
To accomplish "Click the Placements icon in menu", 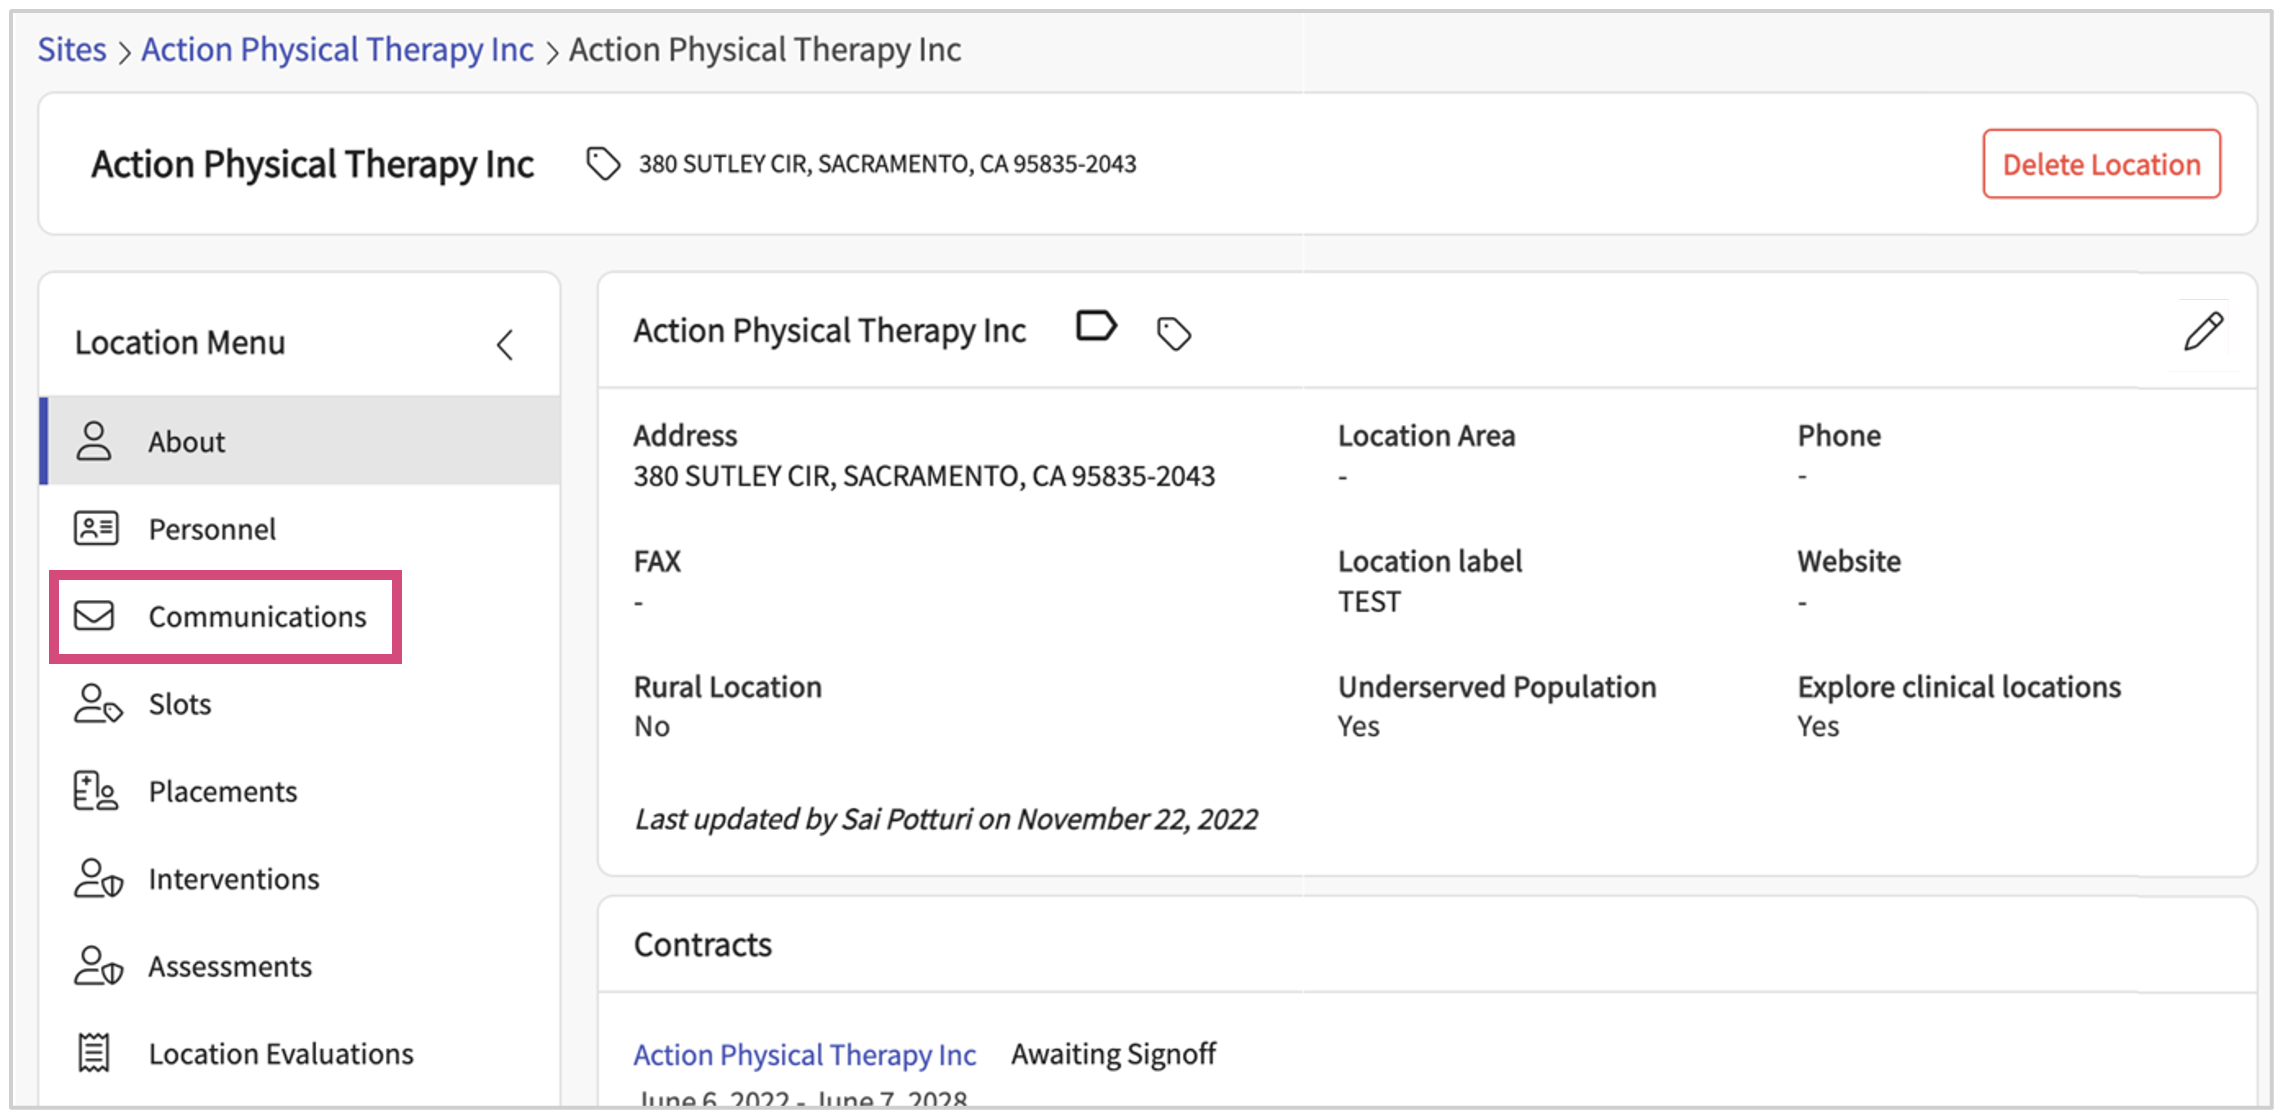I will tap(96, 791).
